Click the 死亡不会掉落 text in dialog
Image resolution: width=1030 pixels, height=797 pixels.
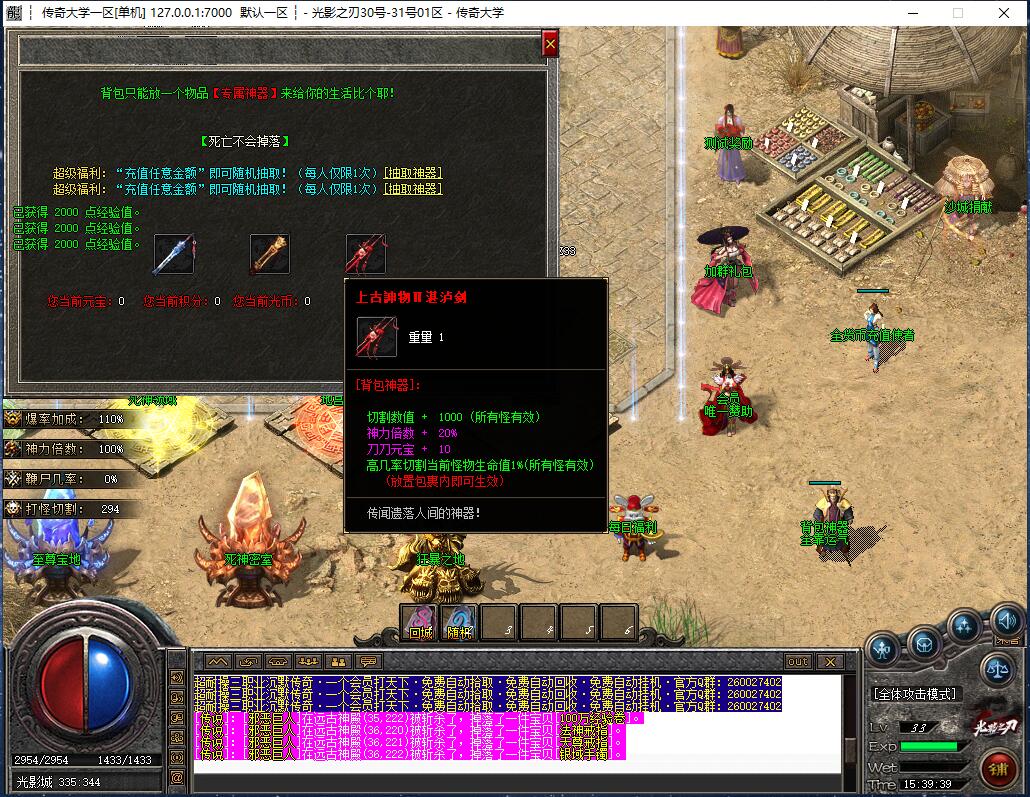coord(244,141)
